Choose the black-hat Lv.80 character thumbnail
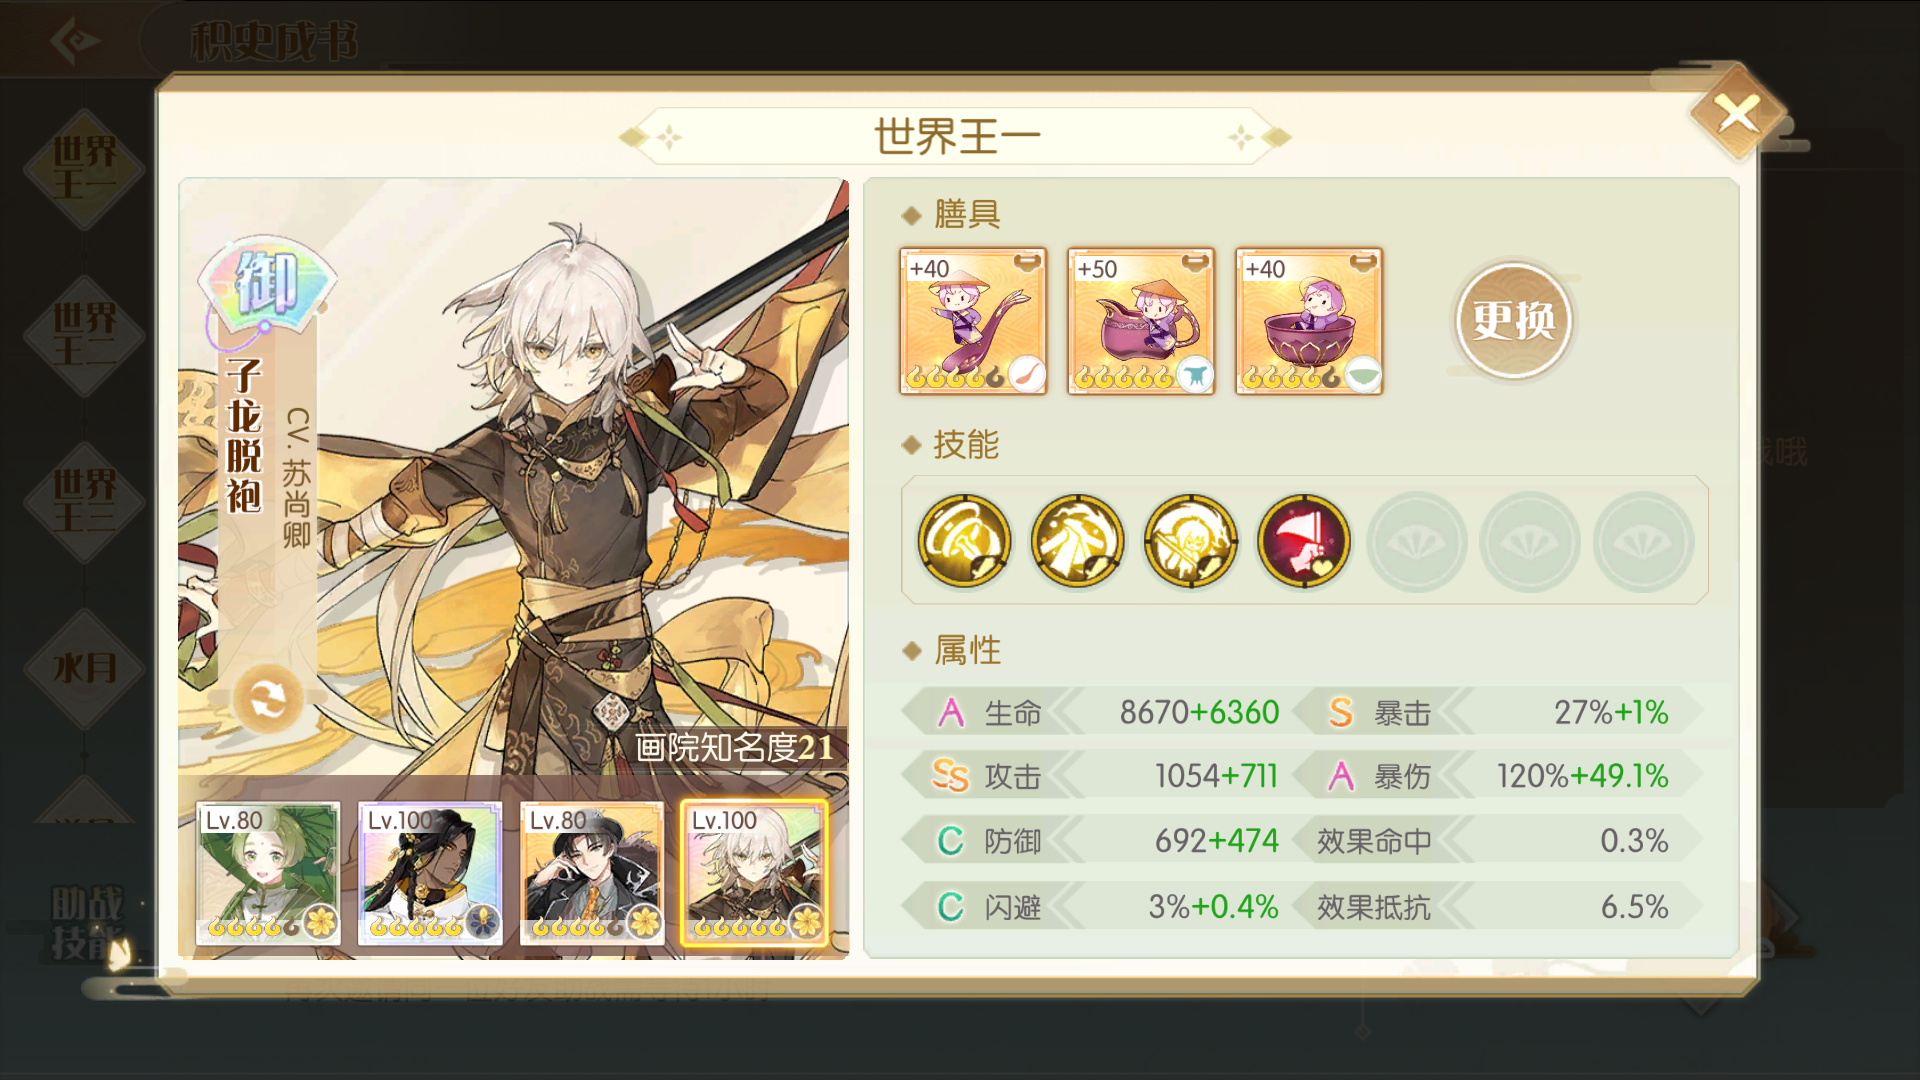Viewport: 1920px width, 1080px height. (592, 873)
